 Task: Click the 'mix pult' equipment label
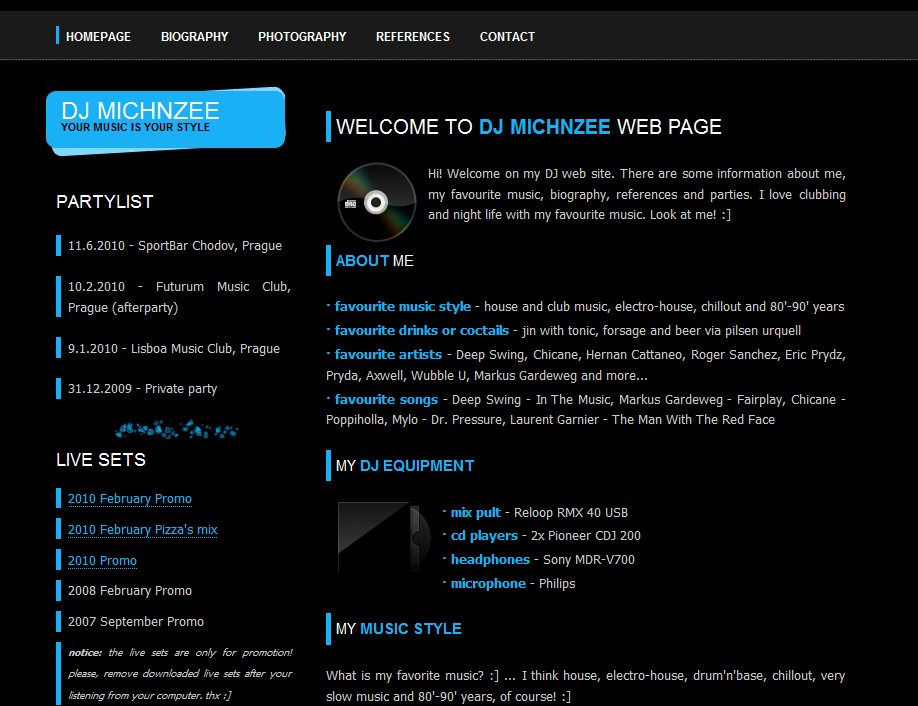475,512
